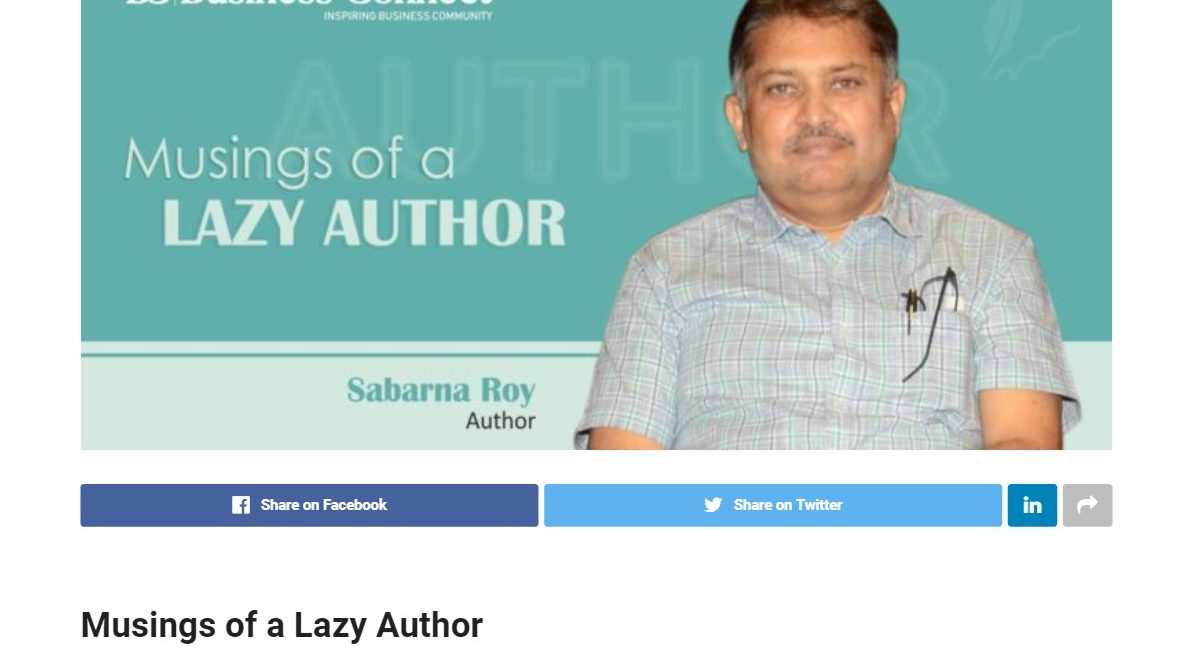Click the 'Musings of a Lazy Author' heading
1191x650 pixels.
pos(282,625)
